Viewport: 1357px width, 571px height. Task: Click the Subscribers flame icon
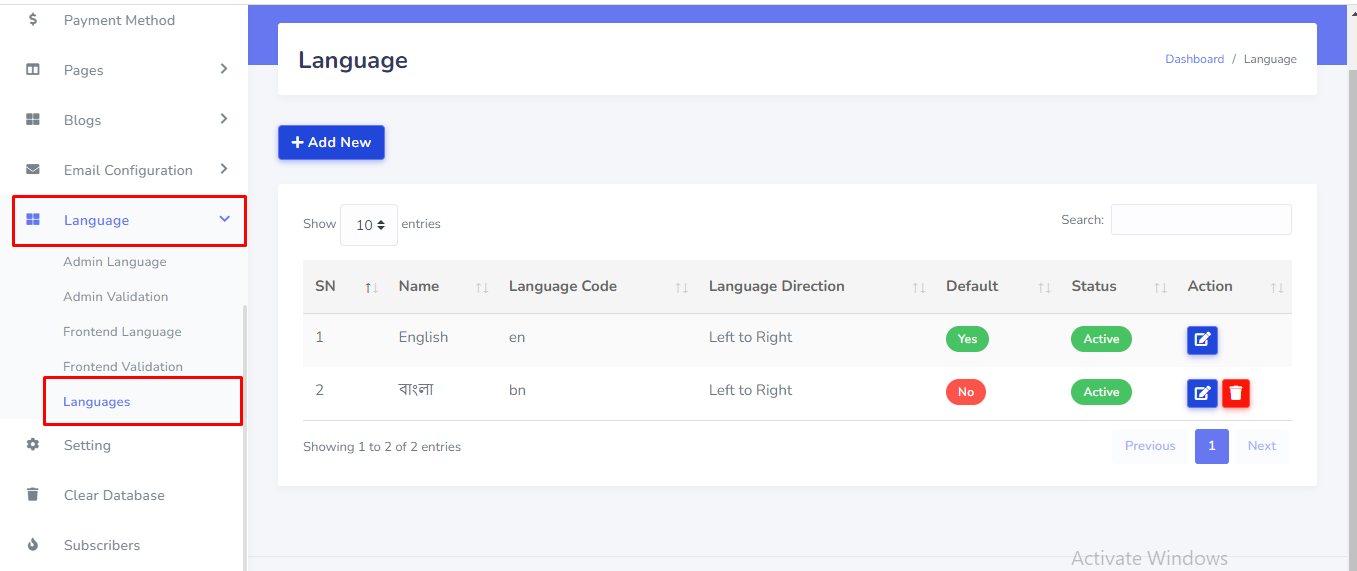click(33, 545)
